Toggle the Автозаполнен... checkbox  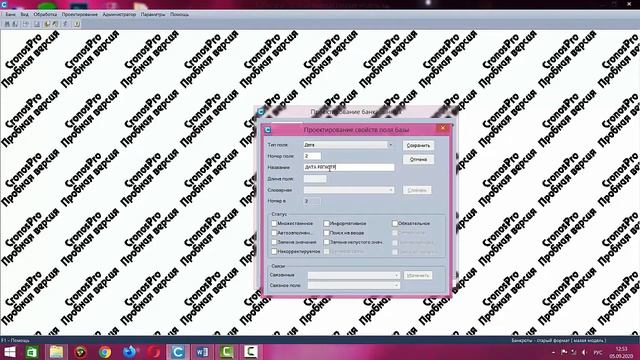274,233
